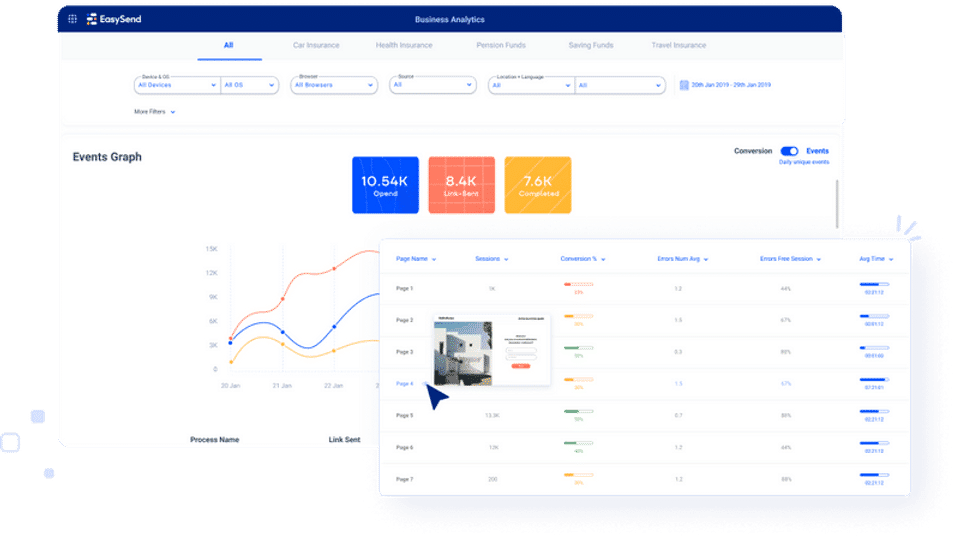
Task: Click the Page 4 link
Action: coord(404,384)
